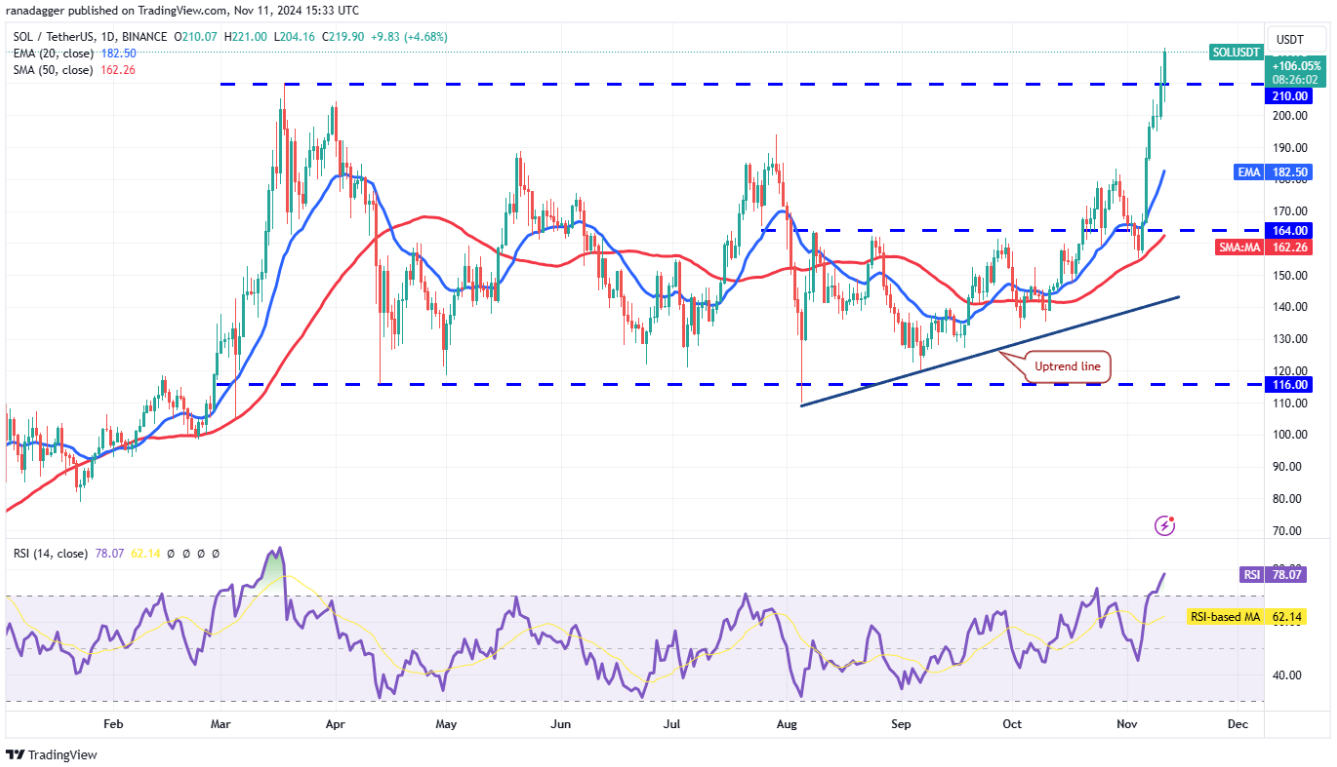This screenshot has height=767, width=1337.
Task: Click the blue 116.00 price level label
Action: pyautogui.click(x=1289, y=384)
